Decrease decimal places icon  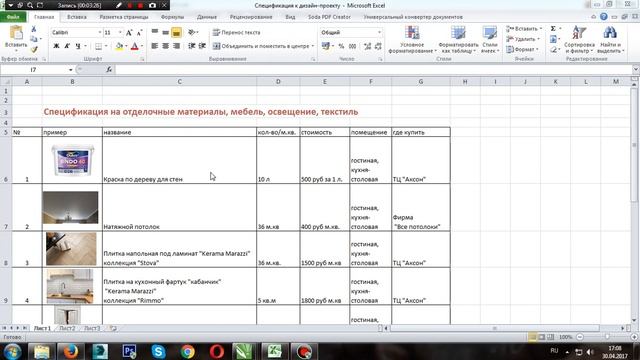[378, 46]
